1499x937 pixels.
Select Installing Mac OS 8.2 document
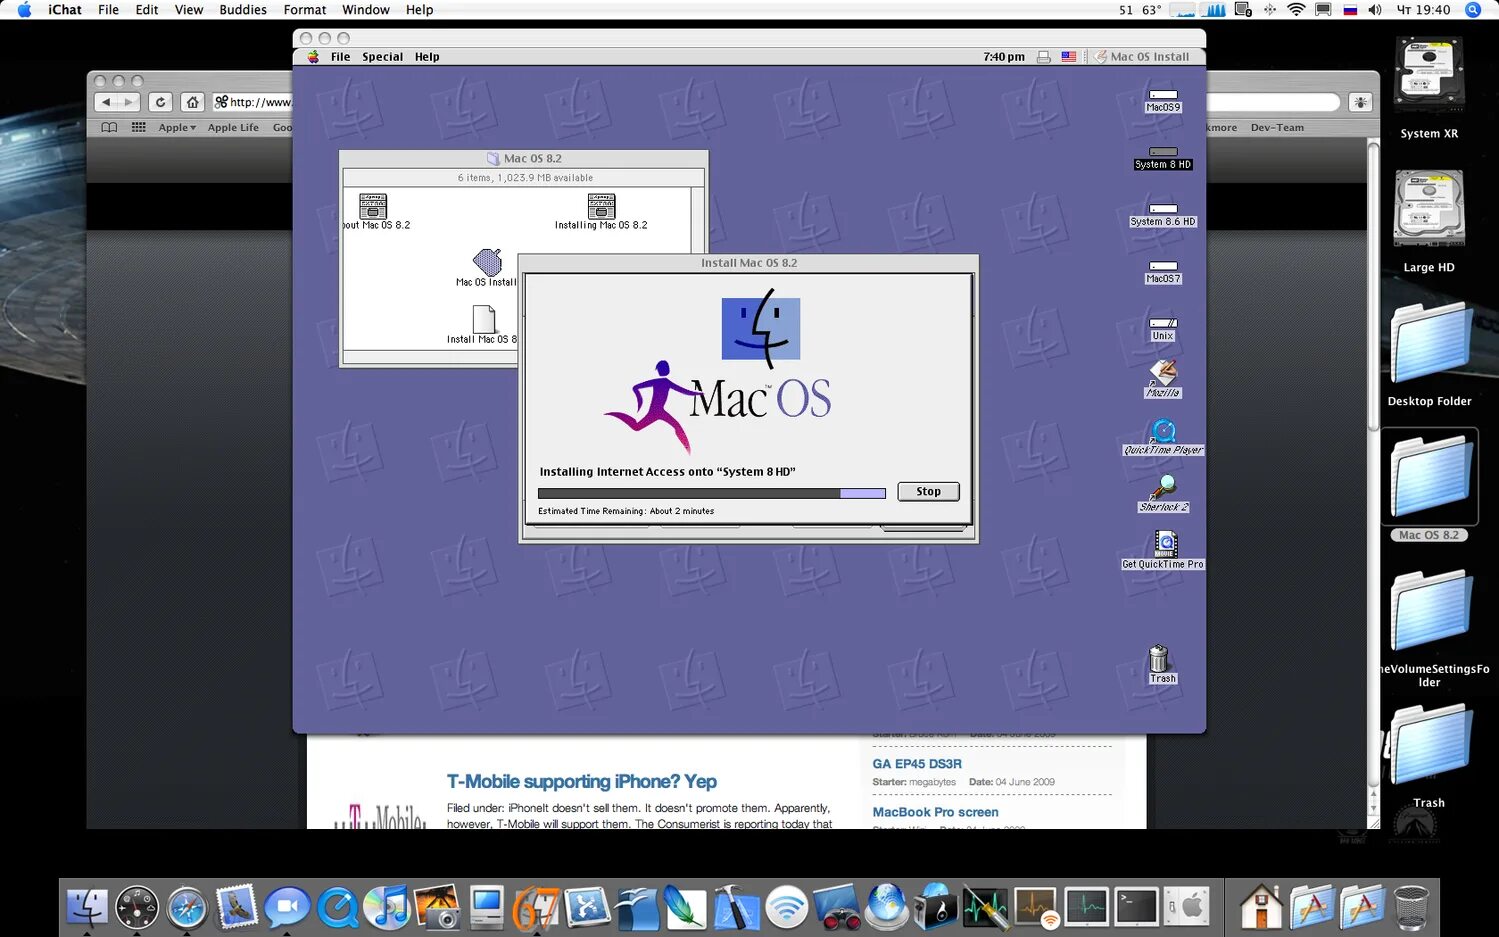tap(601, 212)
